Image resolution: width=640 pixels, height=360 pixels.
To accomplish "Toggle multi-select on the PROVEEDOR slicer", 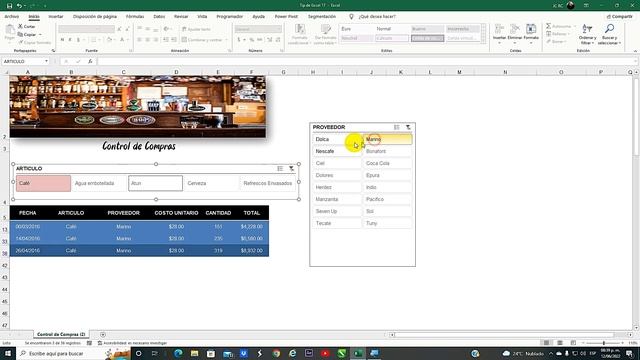I will point(396,127).
